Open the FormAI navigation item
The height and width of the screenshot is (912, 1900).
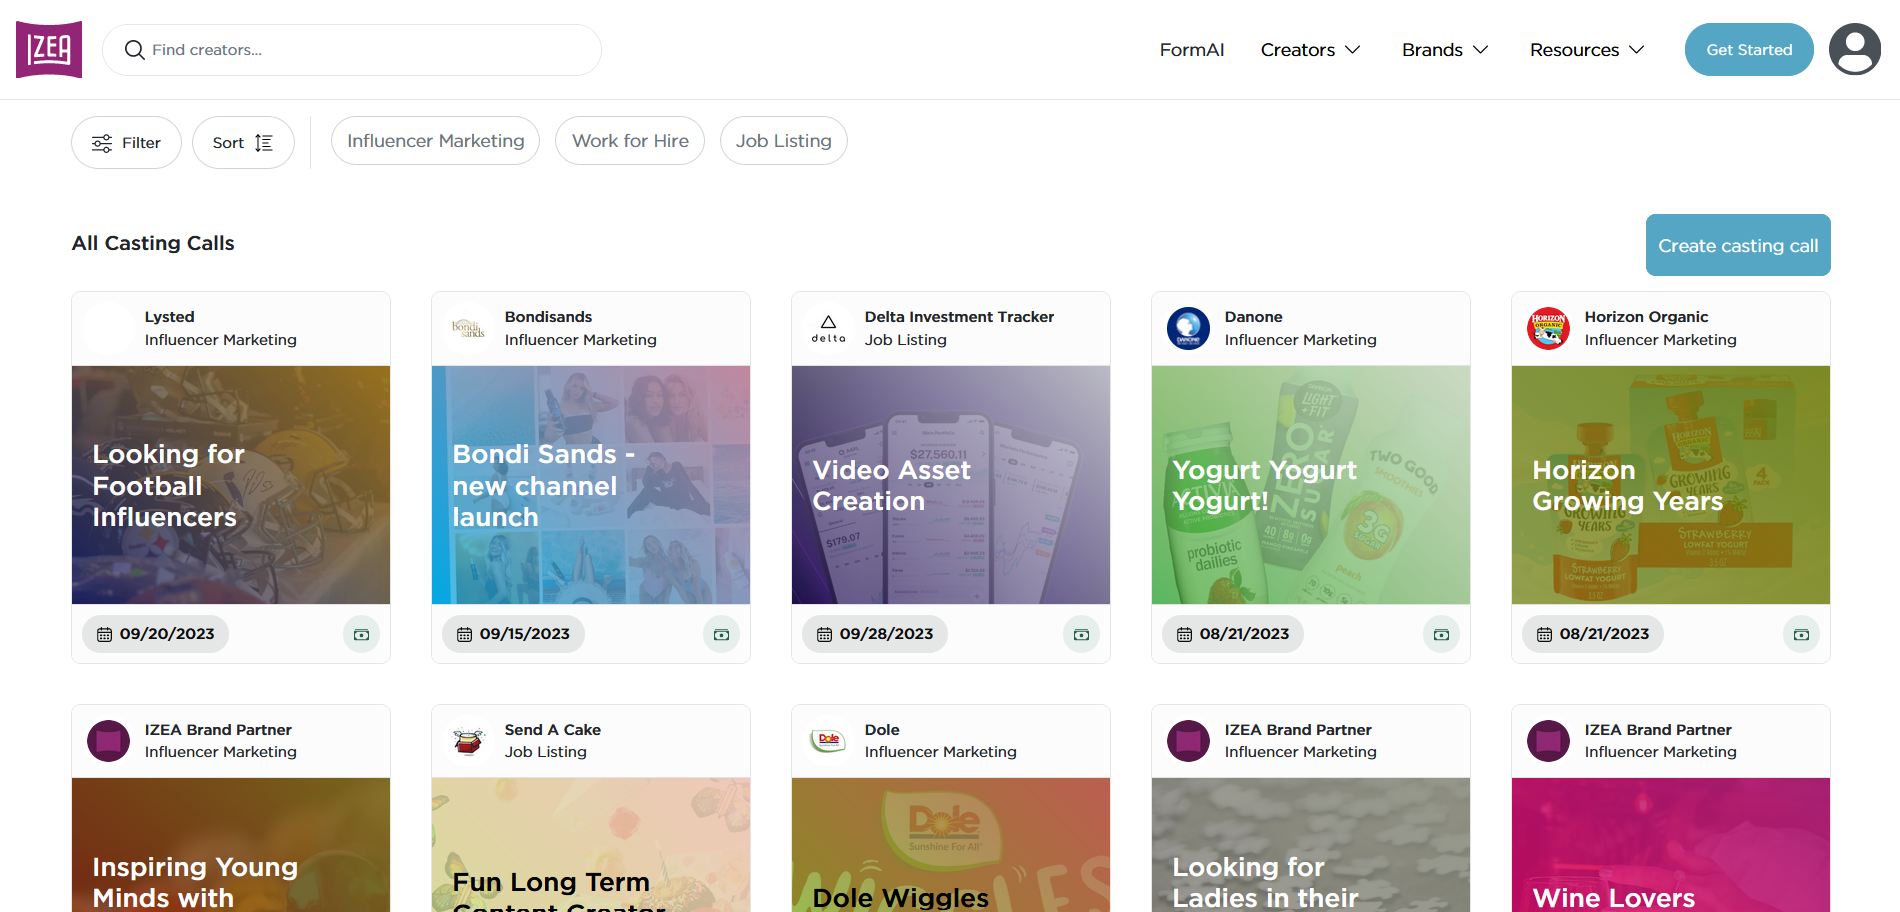tap(1191, 50)
